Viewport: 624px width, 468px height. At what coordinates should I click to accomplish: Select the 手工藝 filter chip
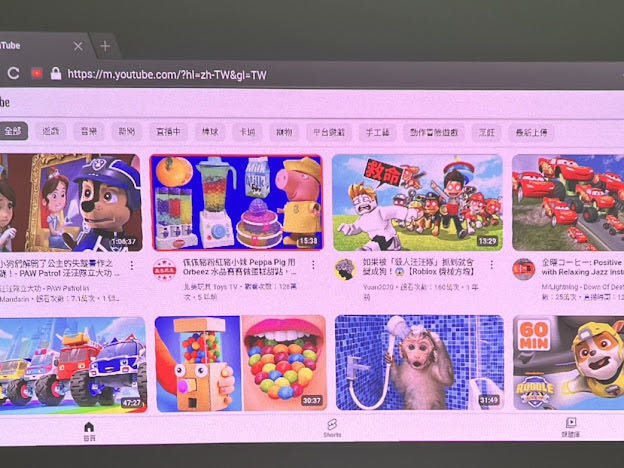[x=377, y=132]
